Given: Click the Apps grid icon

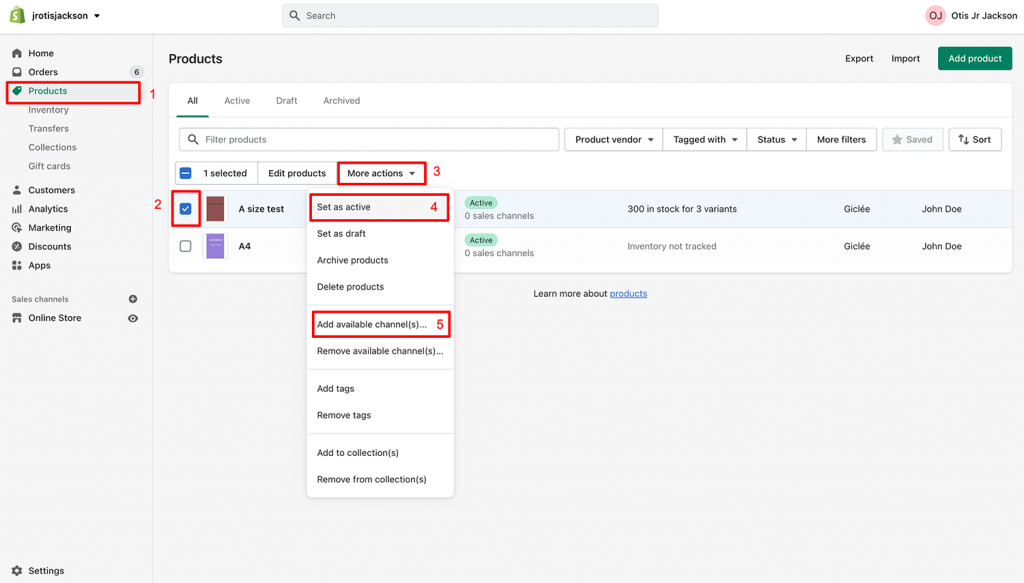Looking at the screenshot, I should 17,265.
